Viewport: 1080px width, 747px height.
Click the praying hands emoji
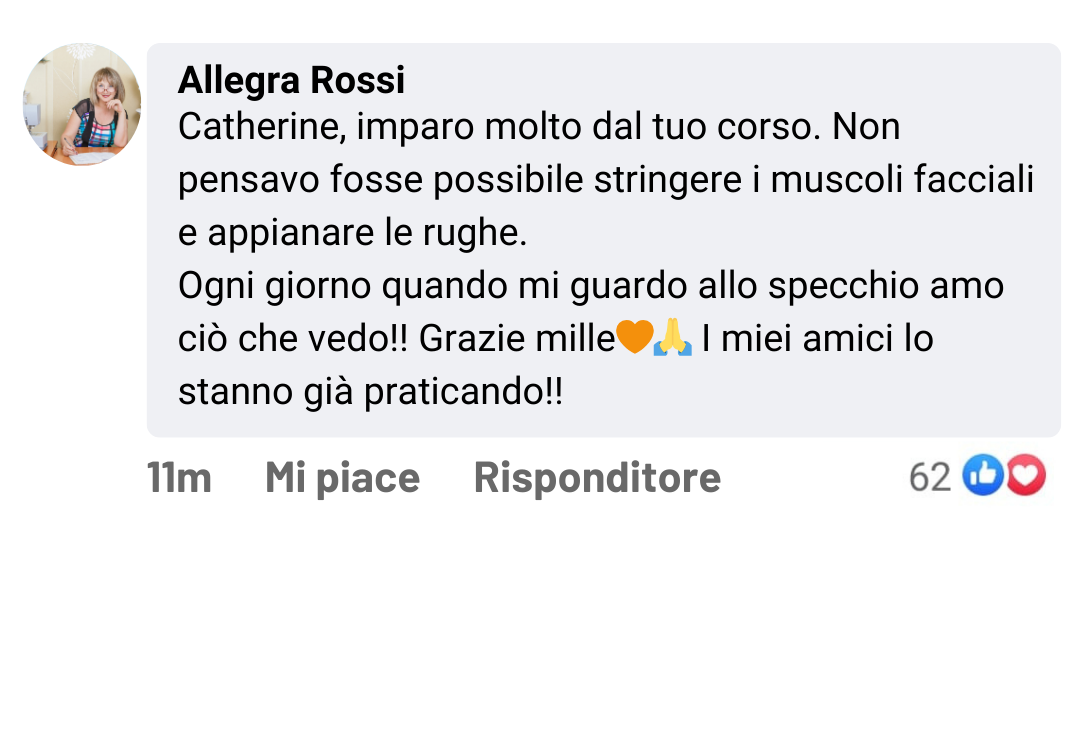pyautogui.click(x=672, y=339)
